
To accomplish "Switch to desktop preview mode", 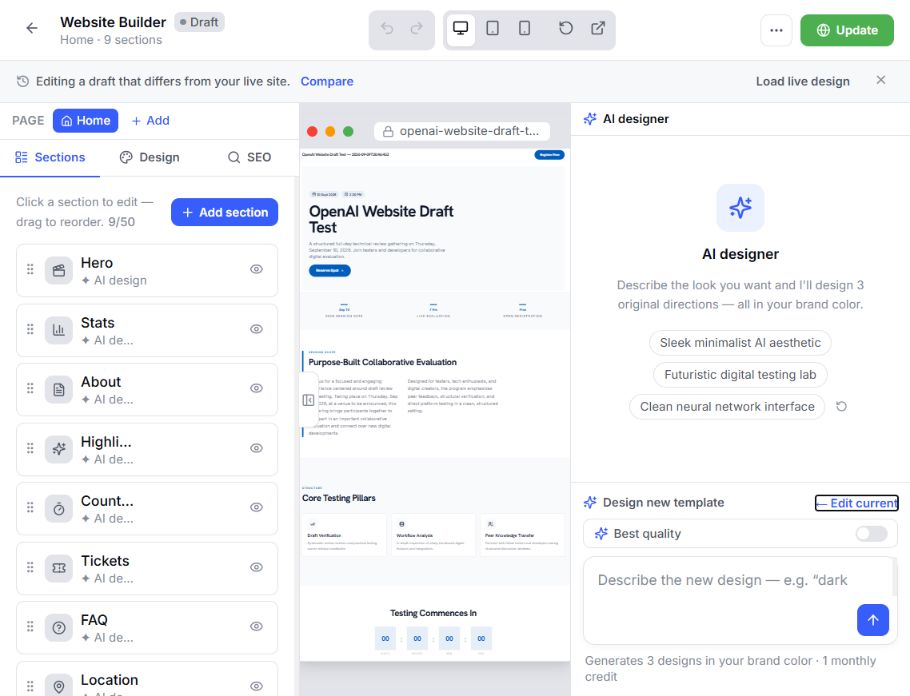I will coord(460,28).
